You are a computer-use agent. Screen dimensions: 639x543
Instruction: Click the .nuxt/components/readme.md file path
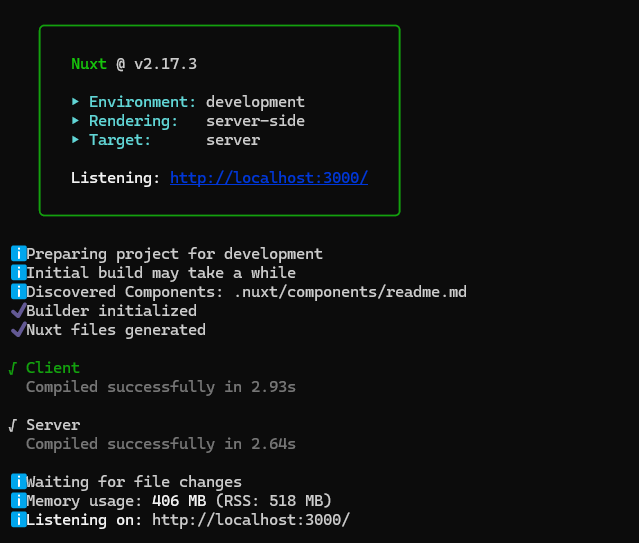pyautogui.click(x=350, y=292)
